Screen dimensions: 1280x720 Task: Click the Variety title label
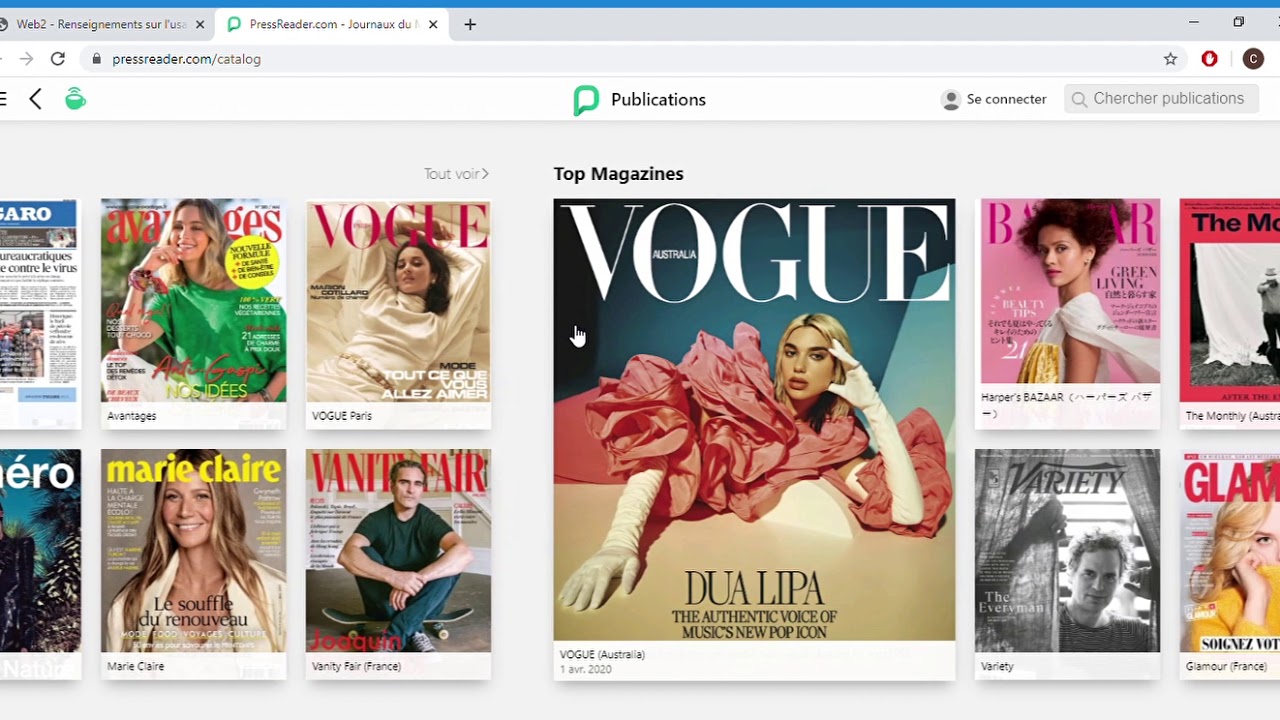[997, 666]
